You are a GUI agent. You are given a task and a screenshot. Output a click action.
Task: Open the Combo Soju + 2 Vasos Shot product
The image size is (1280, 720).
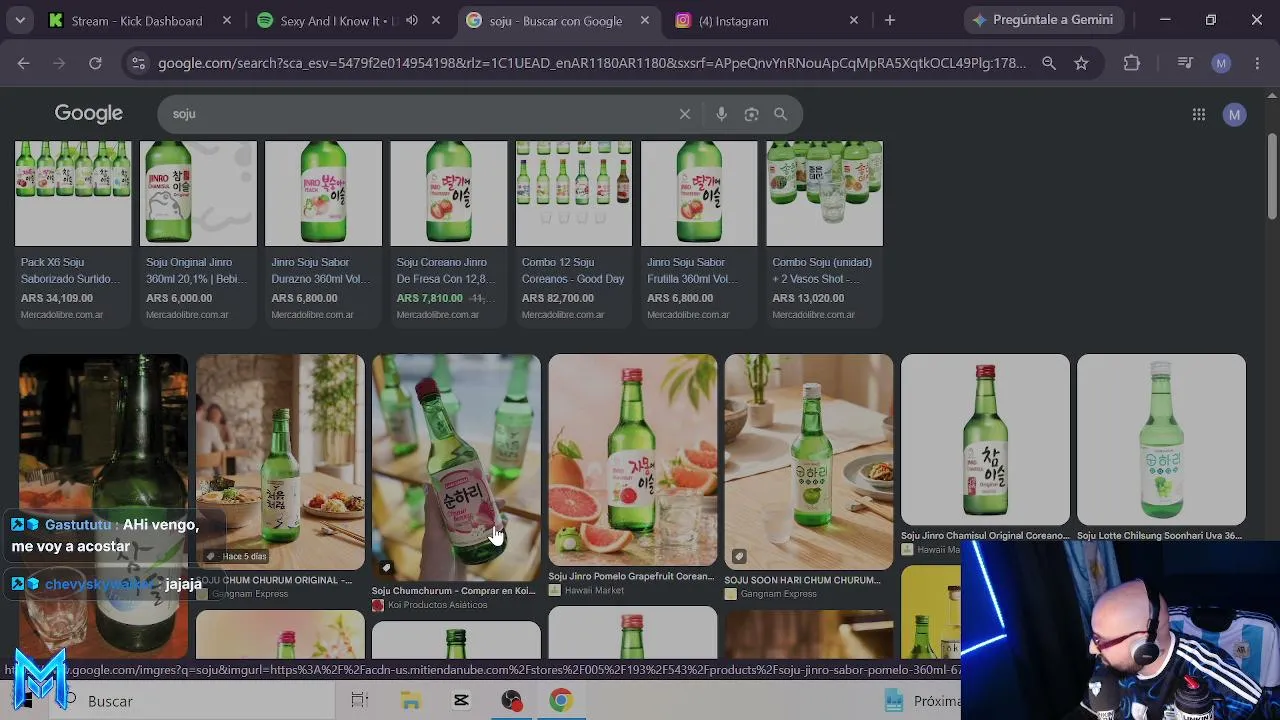(824, 234)
